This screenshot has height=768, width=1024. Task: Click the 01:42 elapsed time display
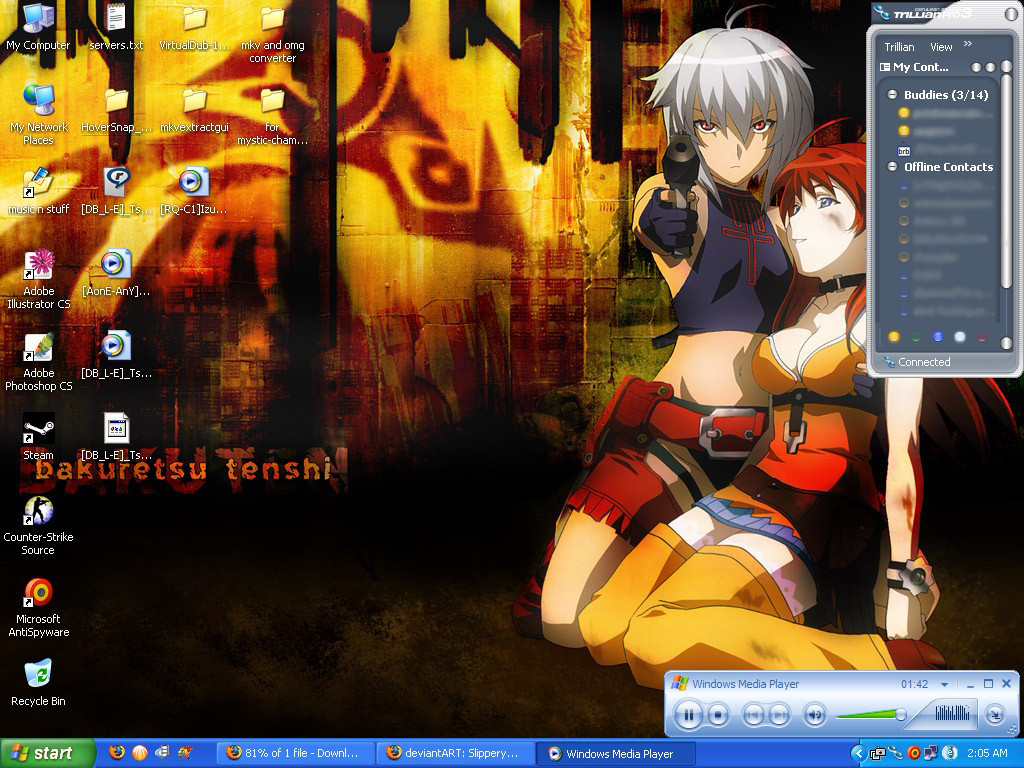tap(914, 684)
